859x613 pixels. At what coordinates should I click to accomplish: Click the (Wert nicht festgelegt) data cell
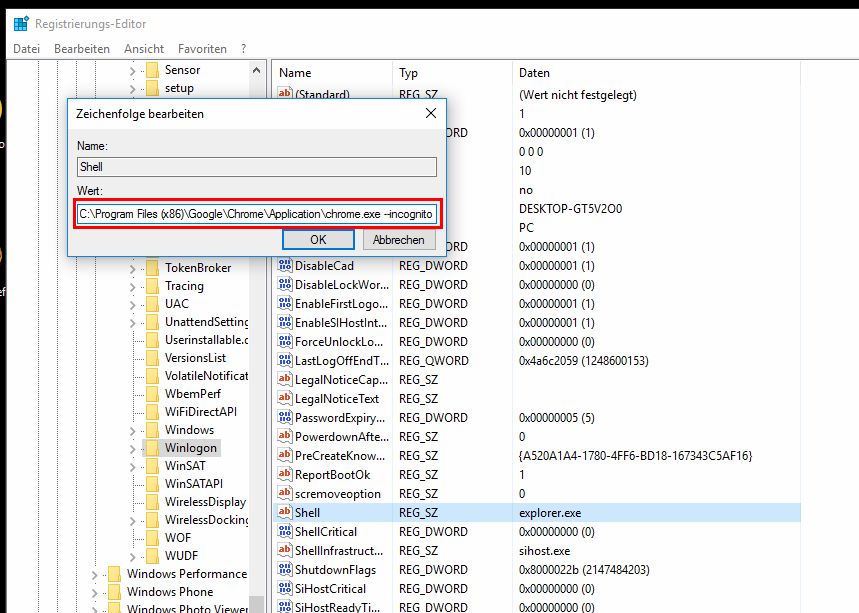coord(577,95)
